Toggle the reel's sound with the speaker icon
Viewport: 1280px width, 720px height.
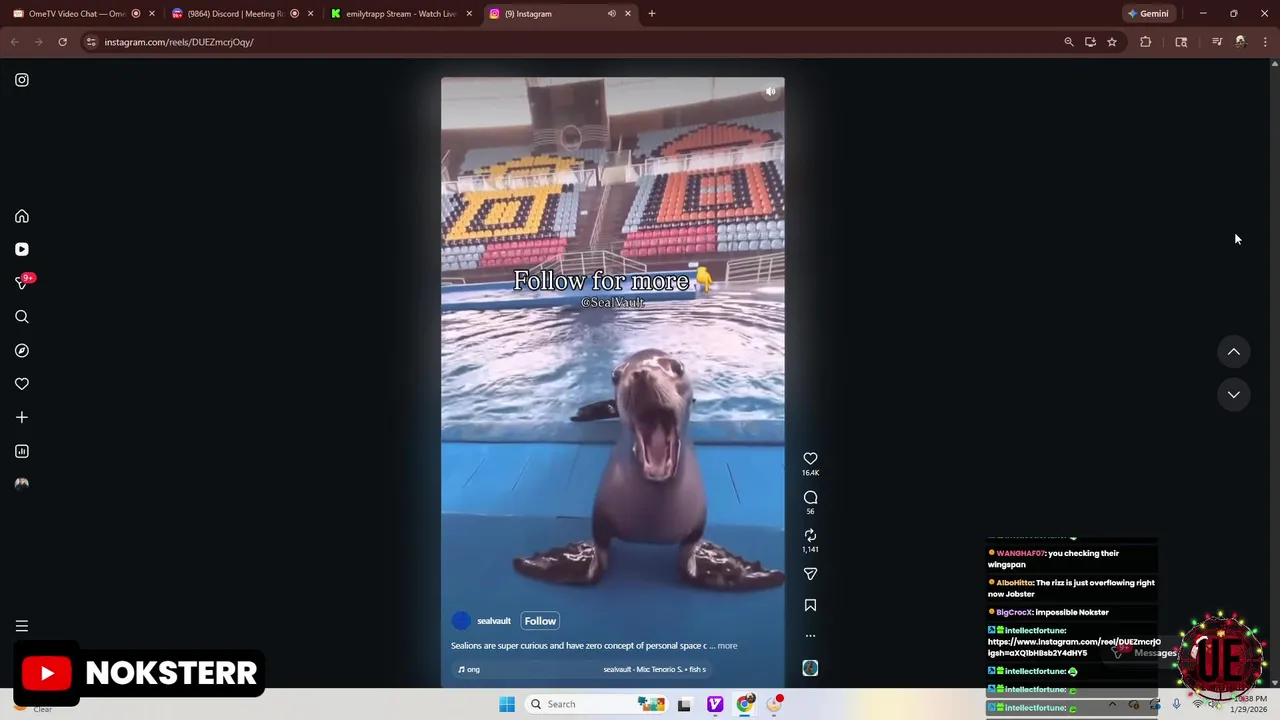pyautogui.click(x=770, y=91)
